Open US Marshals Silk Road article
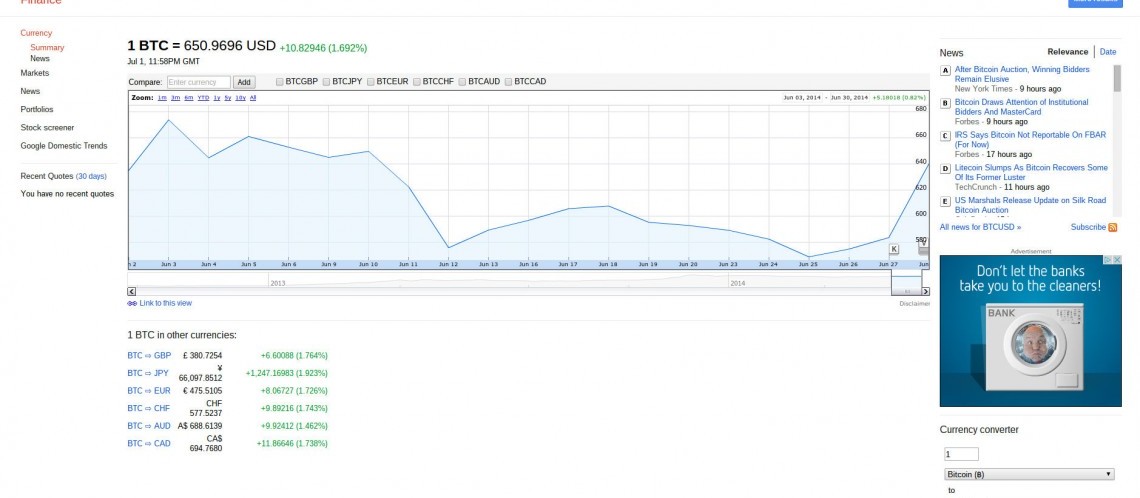Image resolution: width=1140 pixels, height=498 pixels. tap(1030, 205)
